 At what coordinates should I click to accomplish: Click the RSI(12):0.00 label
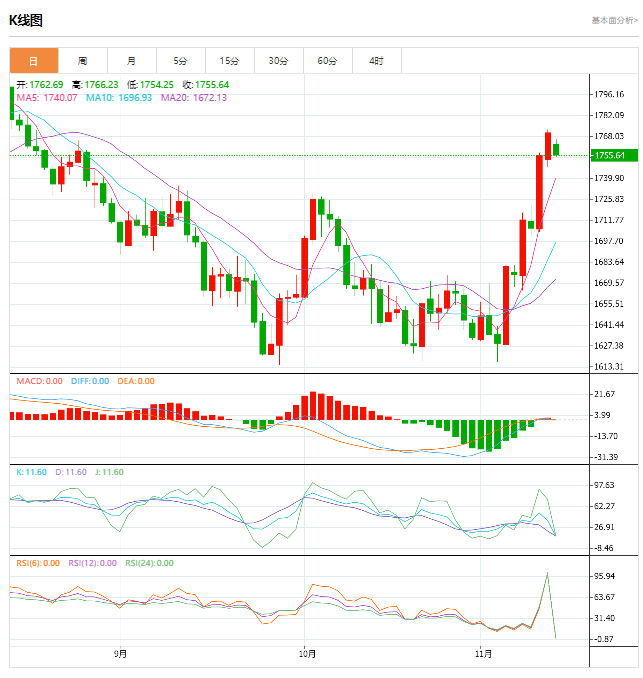coord(93,563)
